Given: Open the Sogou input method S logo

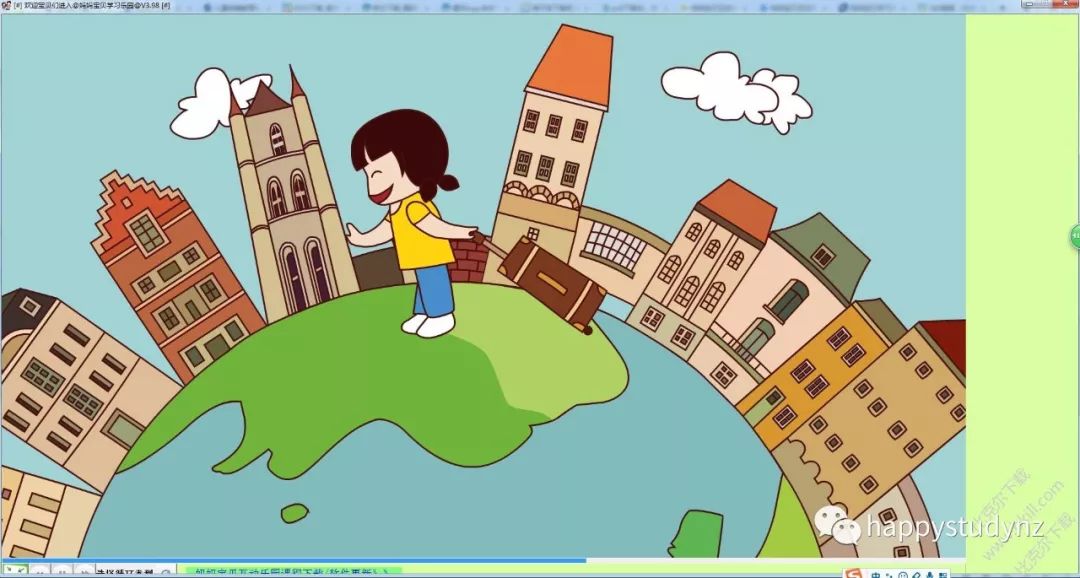Looking at the screenshot, I should [853, 574].
